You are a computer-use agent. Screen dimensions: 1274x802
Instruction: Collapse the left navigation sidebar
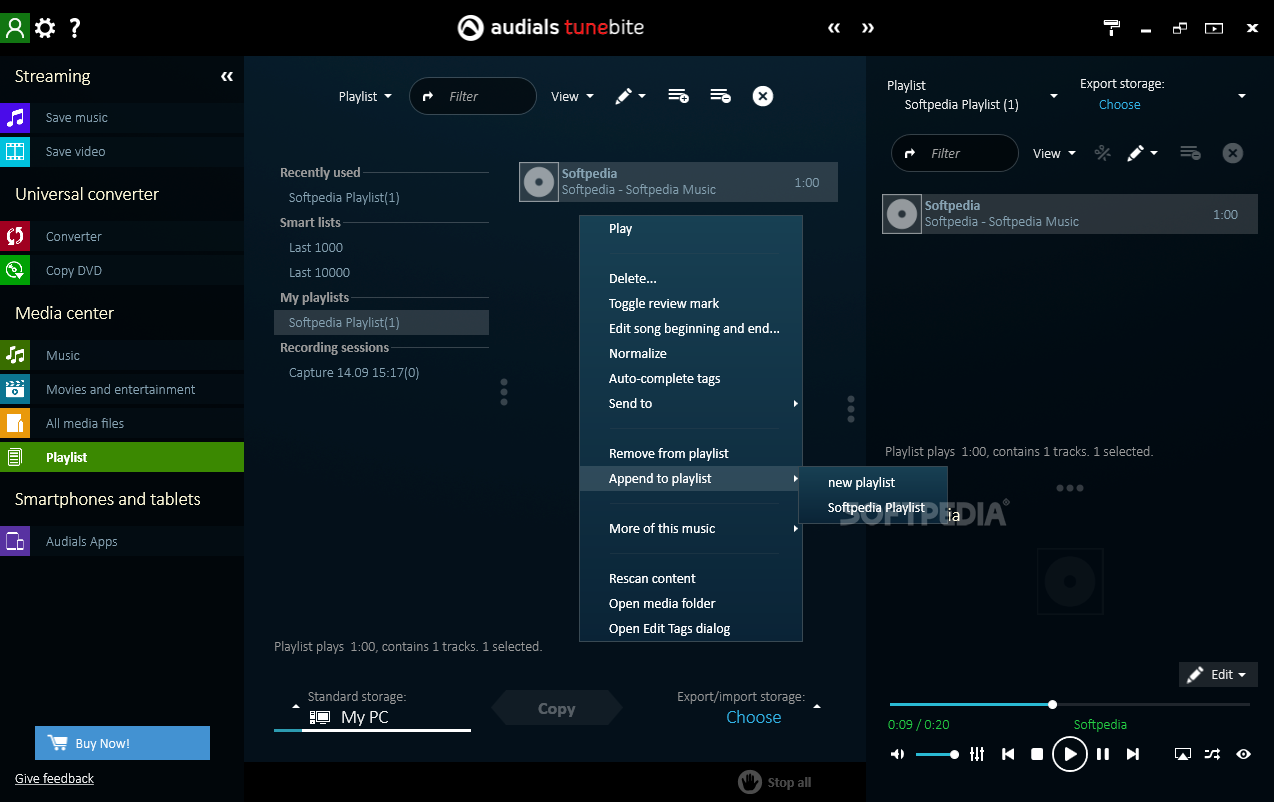[x=227, y=77]
